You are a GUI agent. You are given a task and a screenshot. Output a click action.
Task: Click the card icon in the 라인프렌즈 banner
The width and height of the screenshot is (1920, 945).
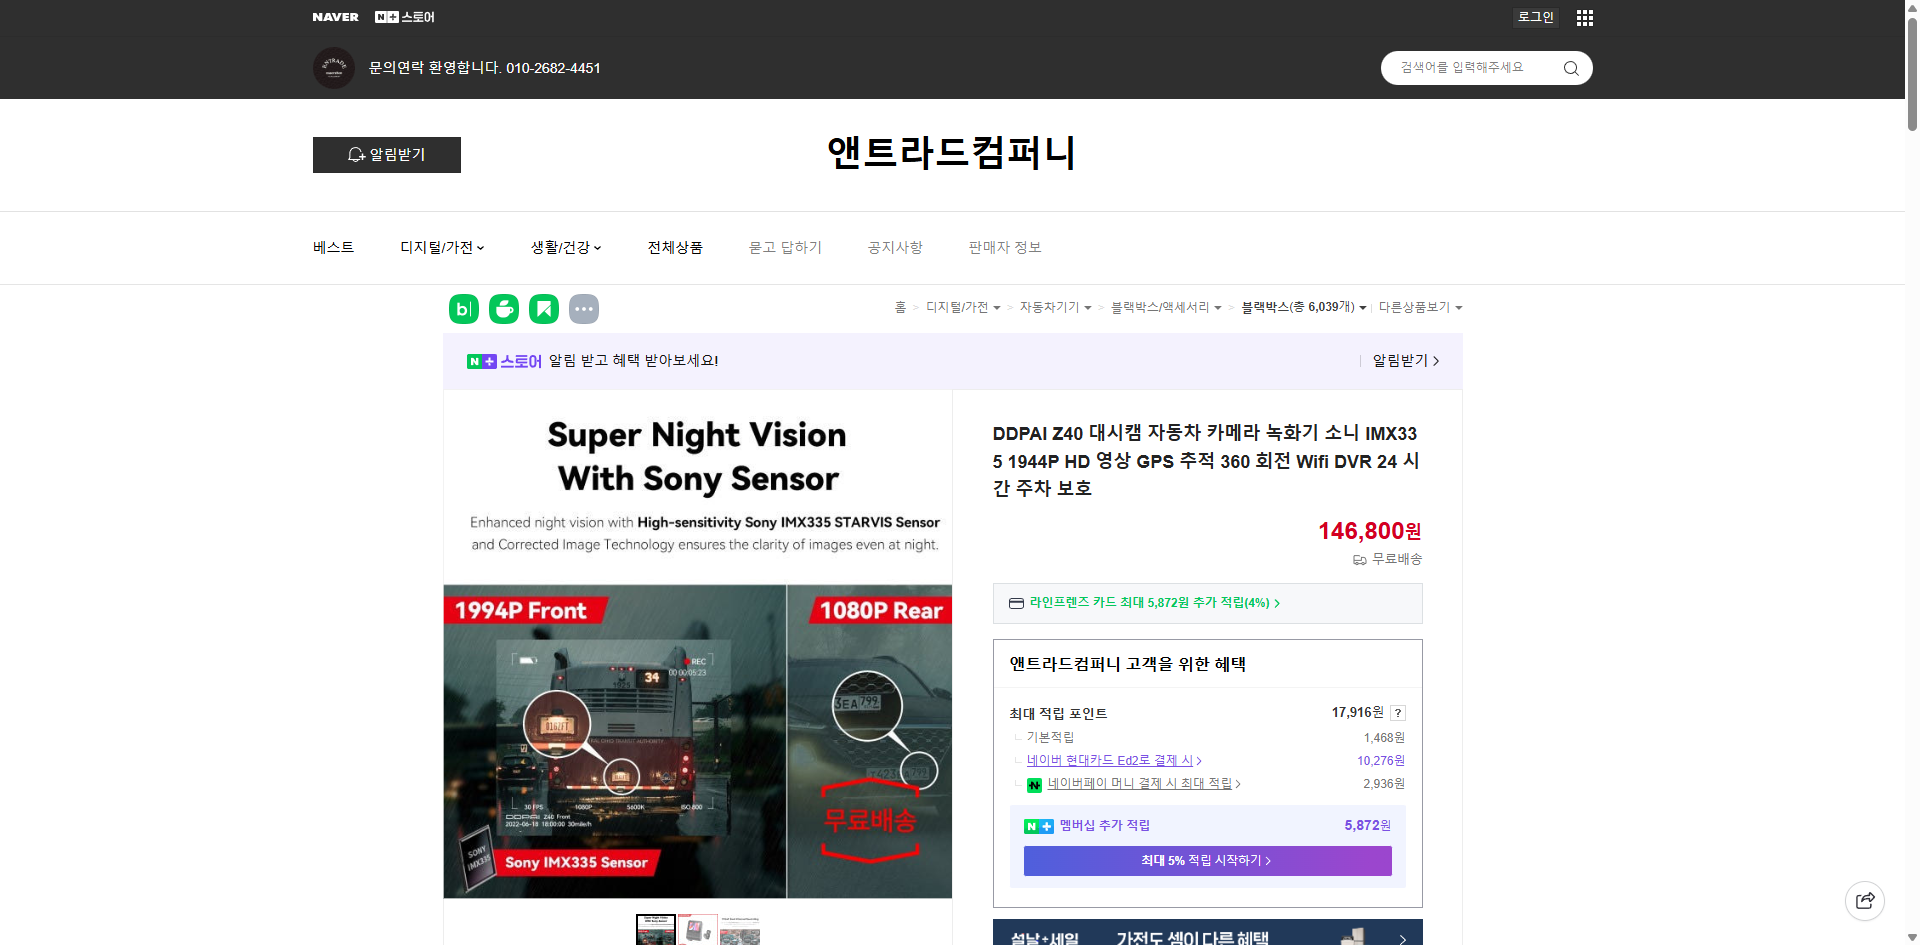[x=1015, y=603]
